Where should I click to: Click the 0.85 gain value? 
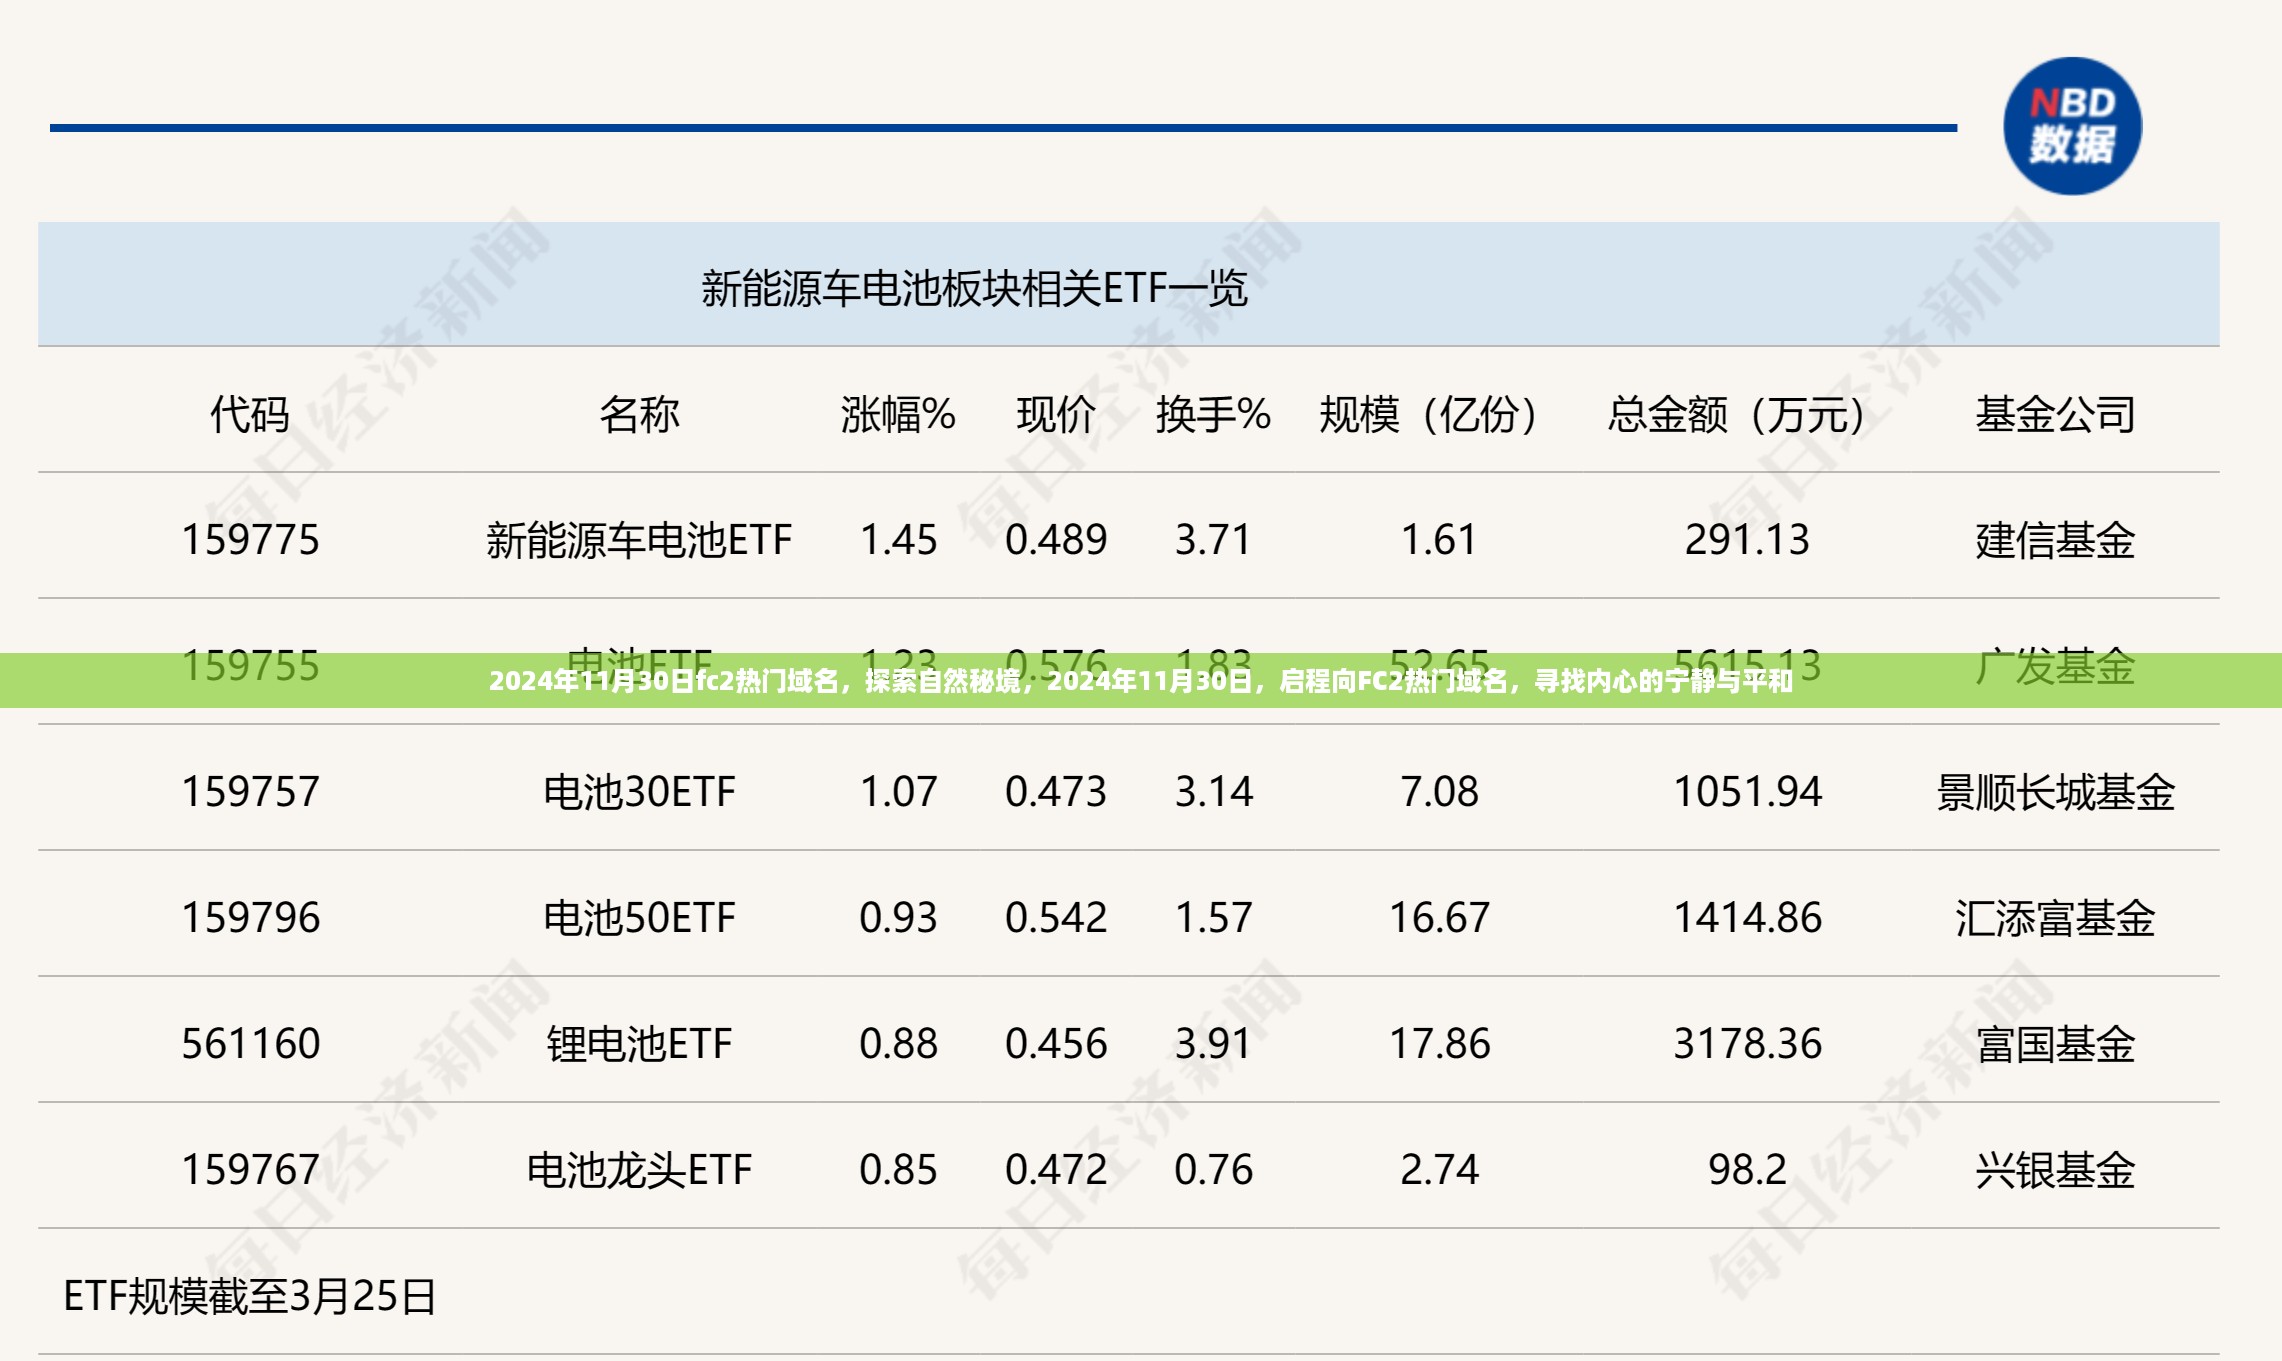point(898,1170)
